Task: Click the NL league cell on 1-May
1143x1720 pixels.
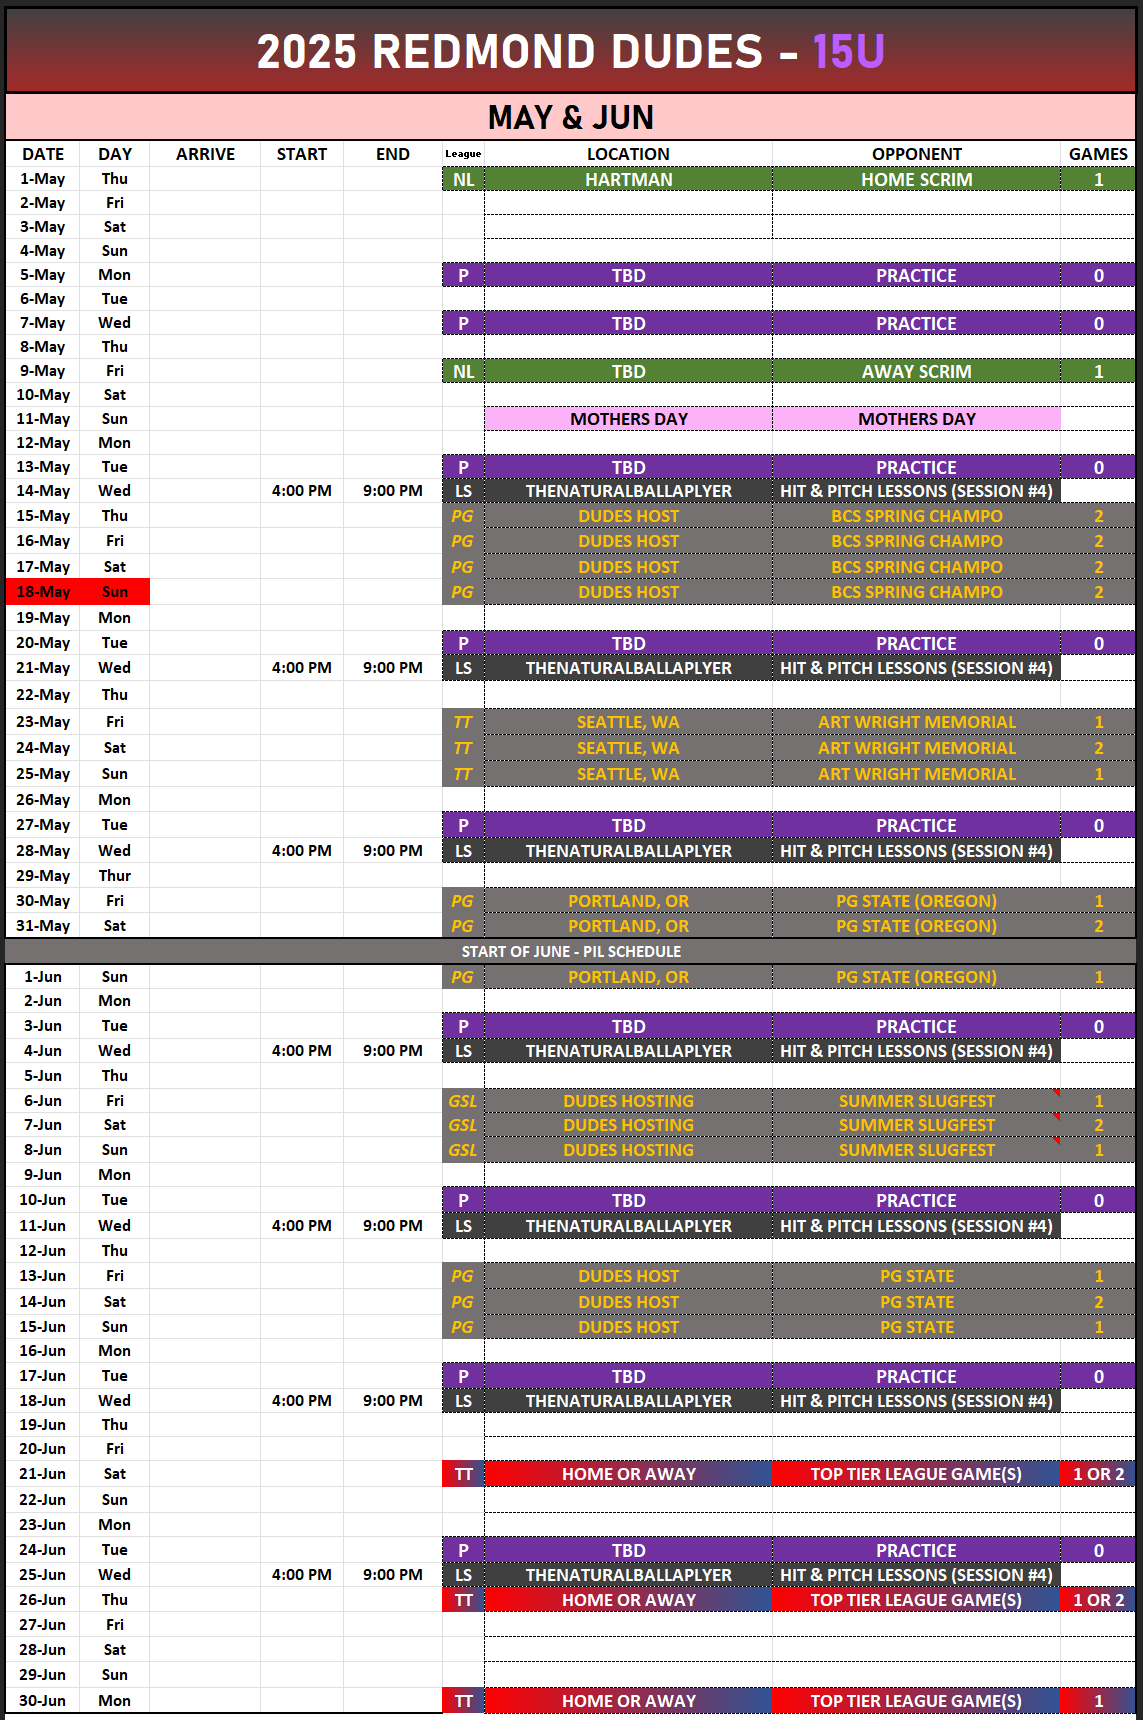Action: click(463, 179)
